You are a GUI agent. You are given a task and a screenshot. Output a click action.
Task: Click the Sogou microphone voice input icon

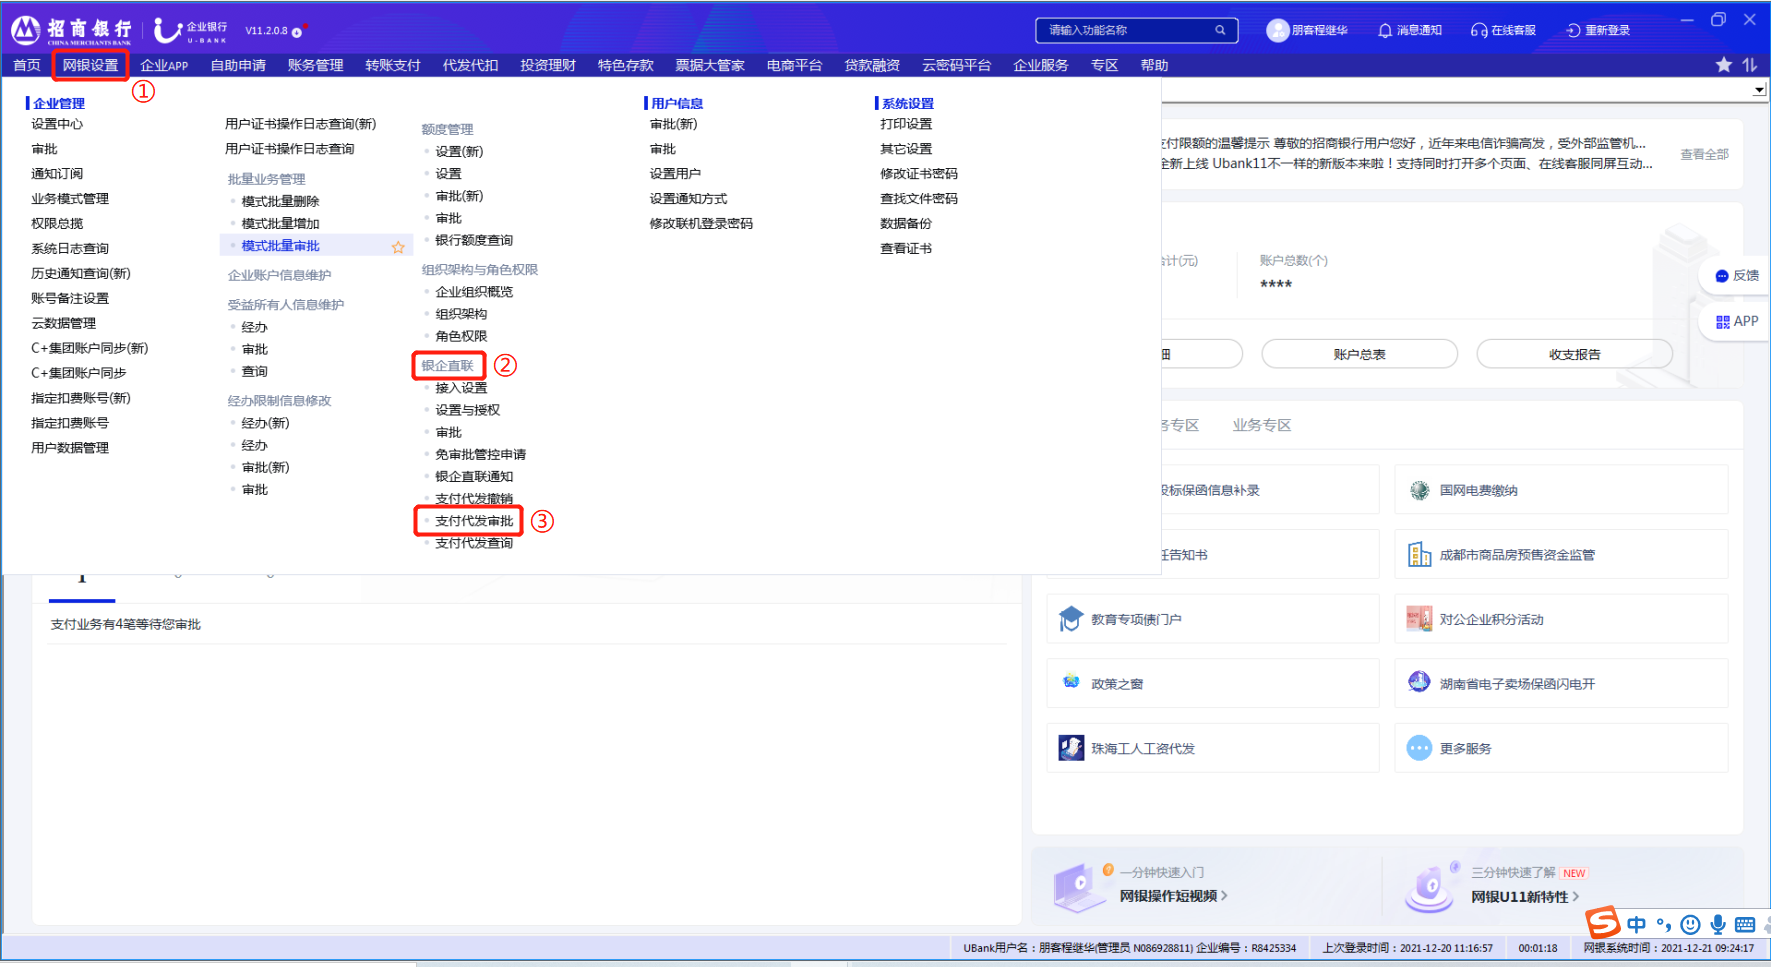pyautogui.click(x=1717, y=924)
